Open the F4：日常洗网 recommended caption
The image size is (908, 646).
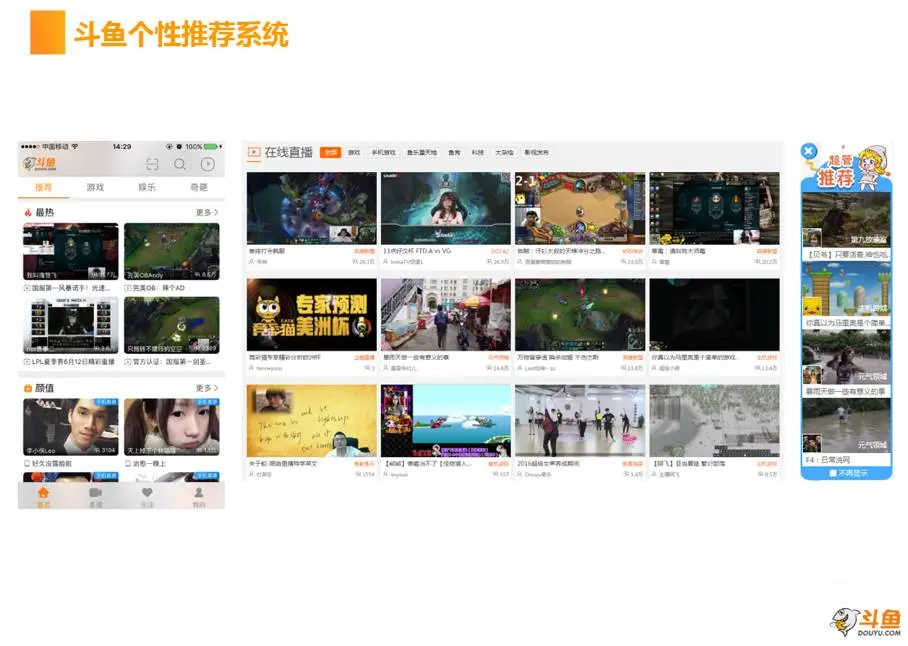[828, 460]
